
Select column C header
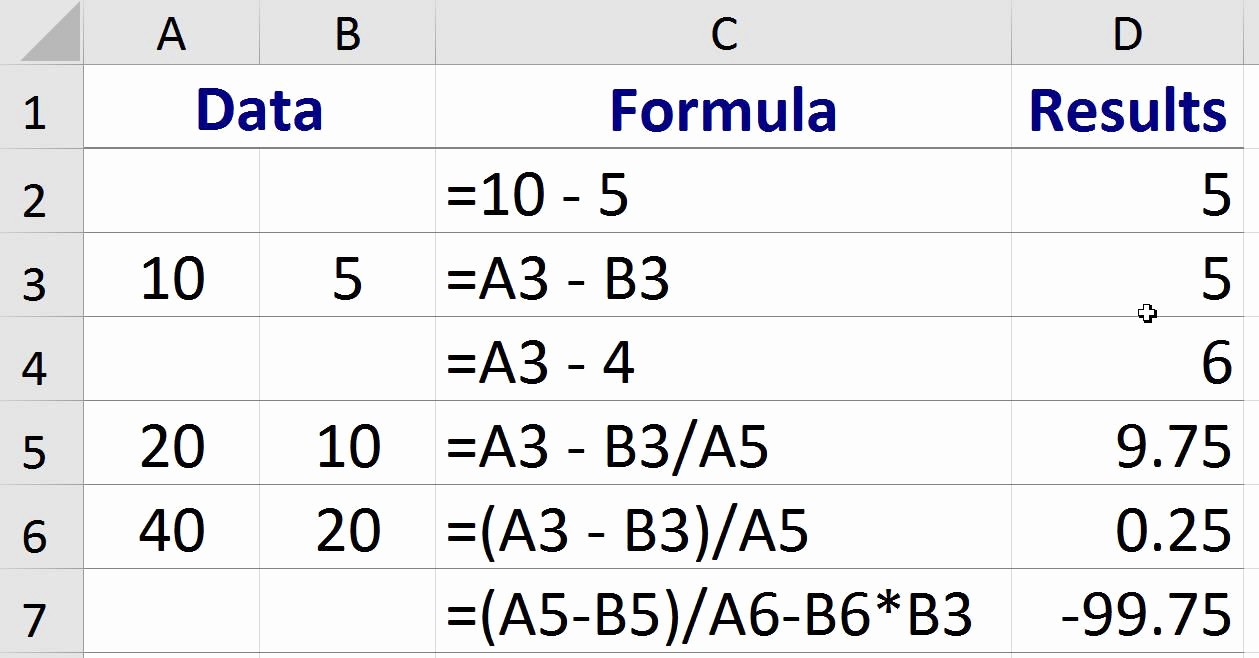[x=723, y=30]
